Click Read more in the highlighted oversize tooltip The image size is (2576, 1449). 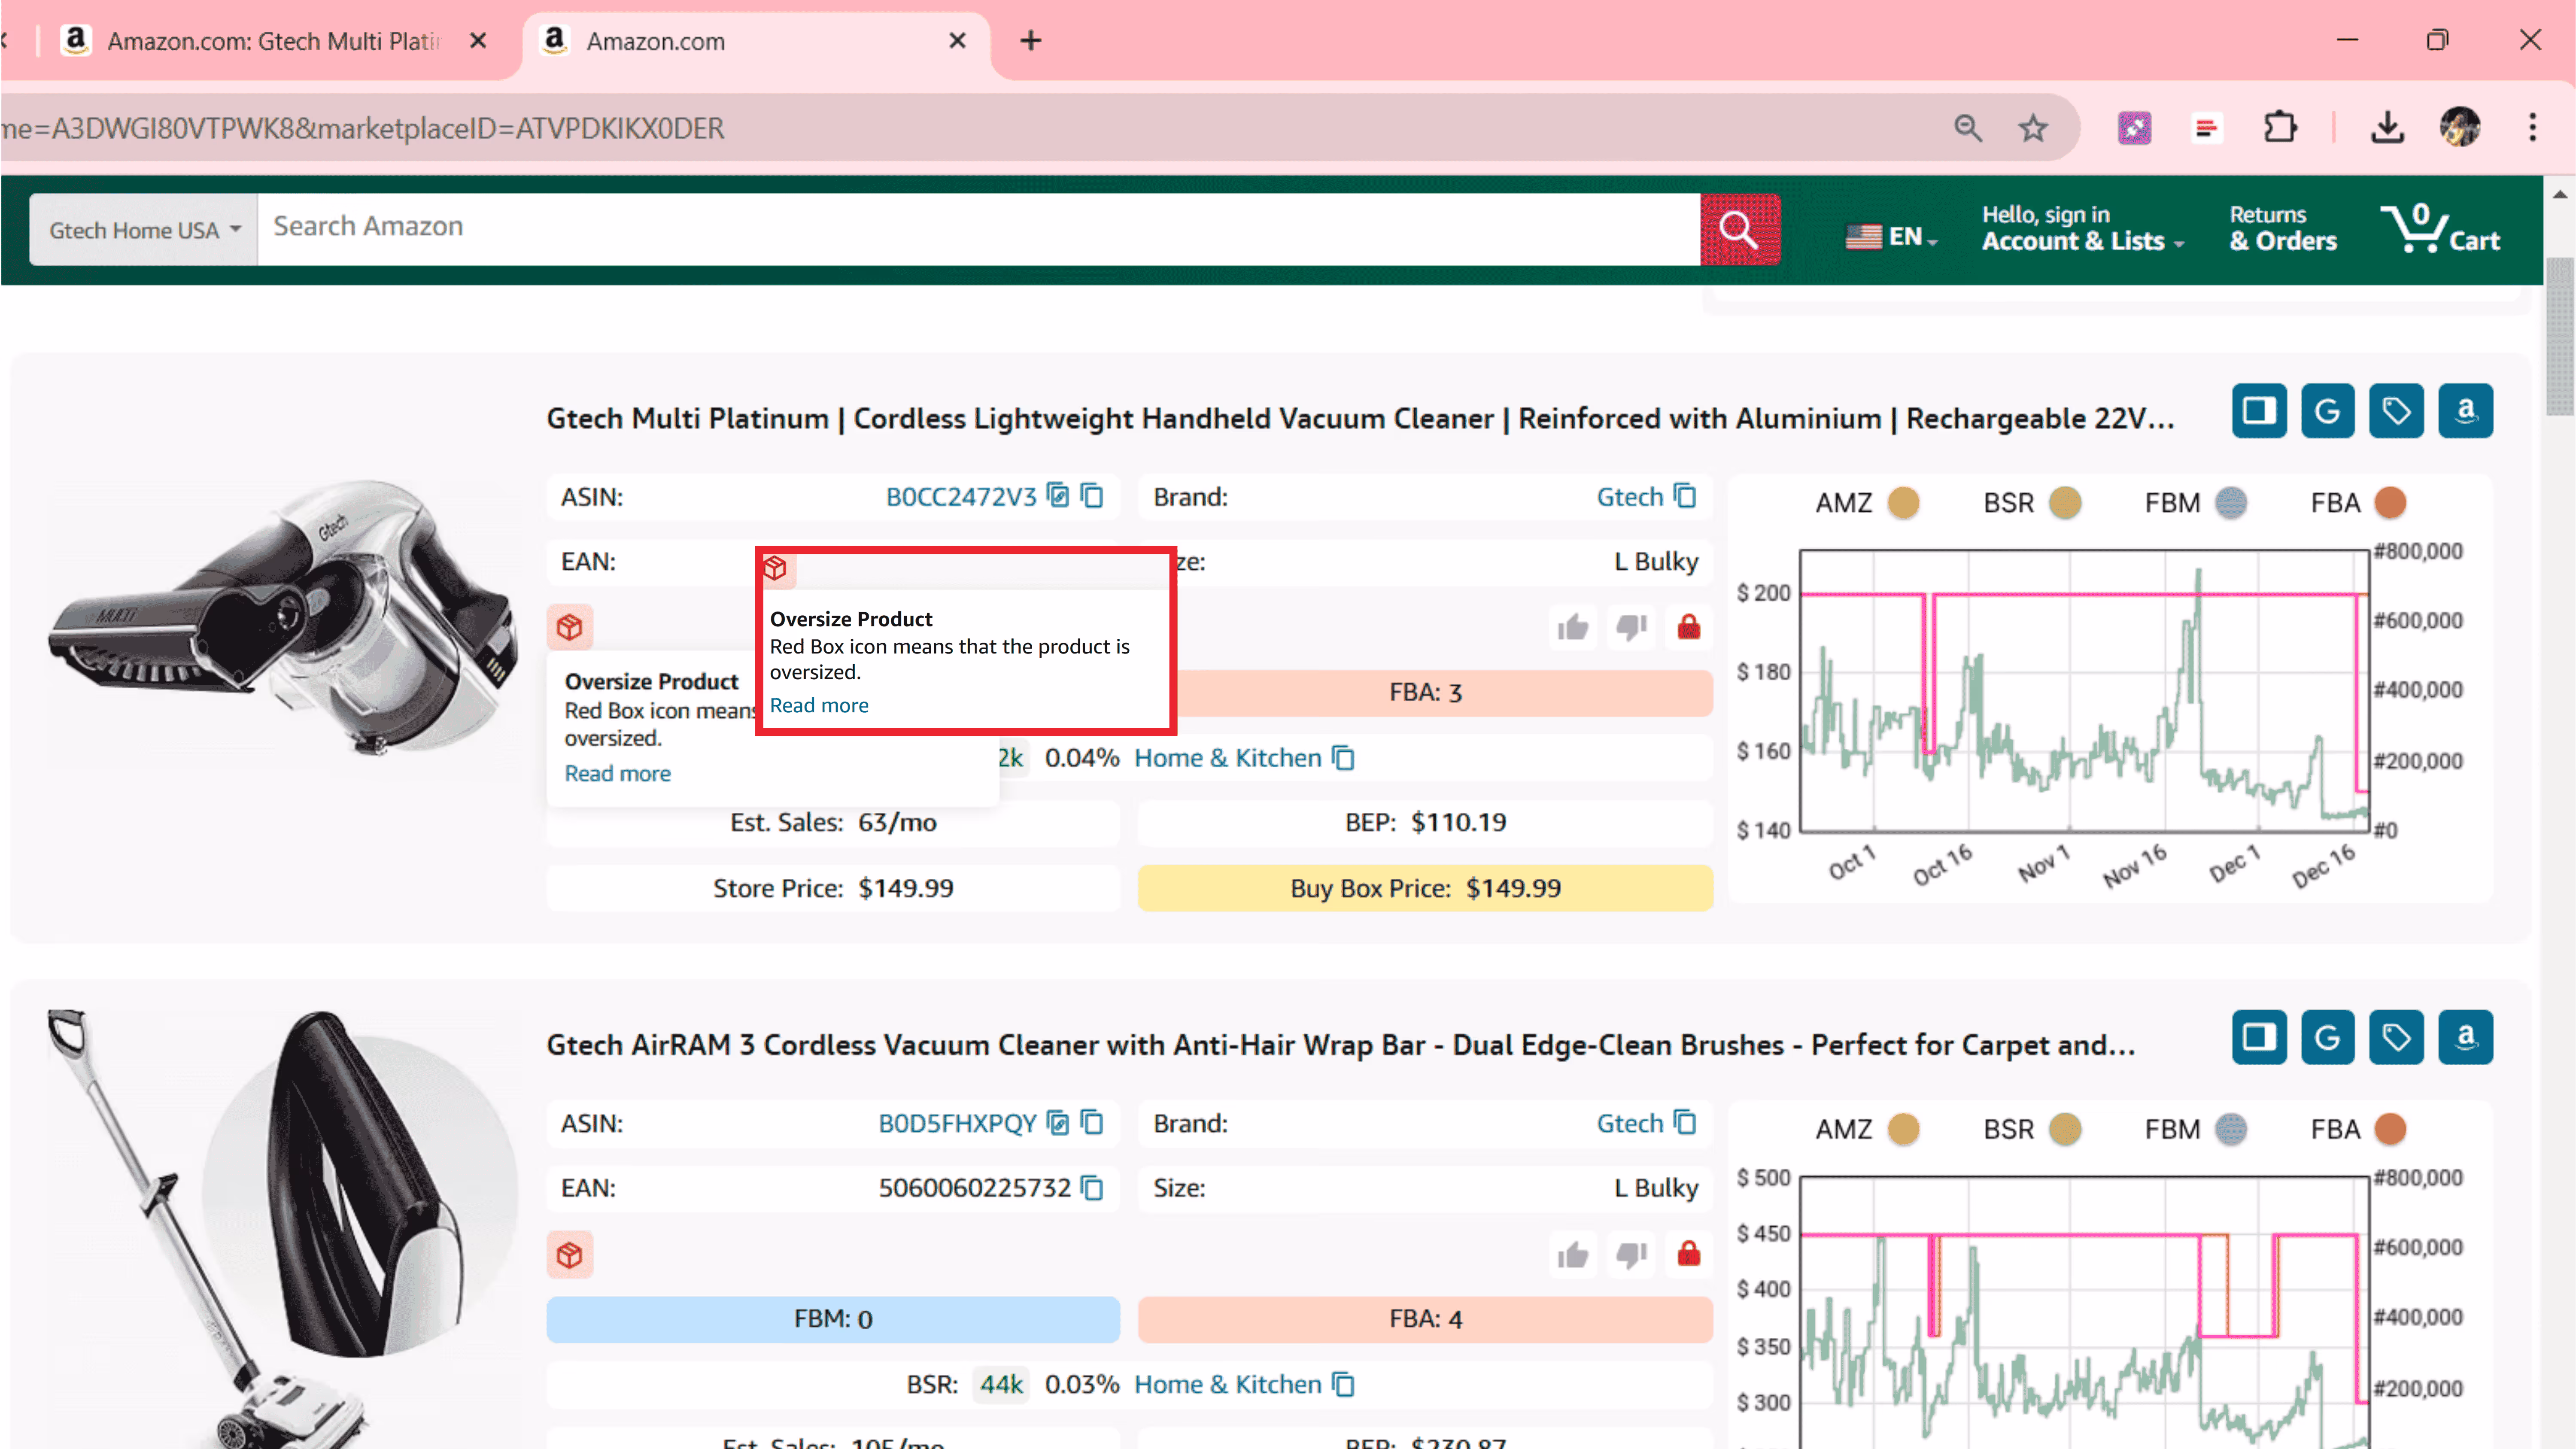click(x=819, y=705)
